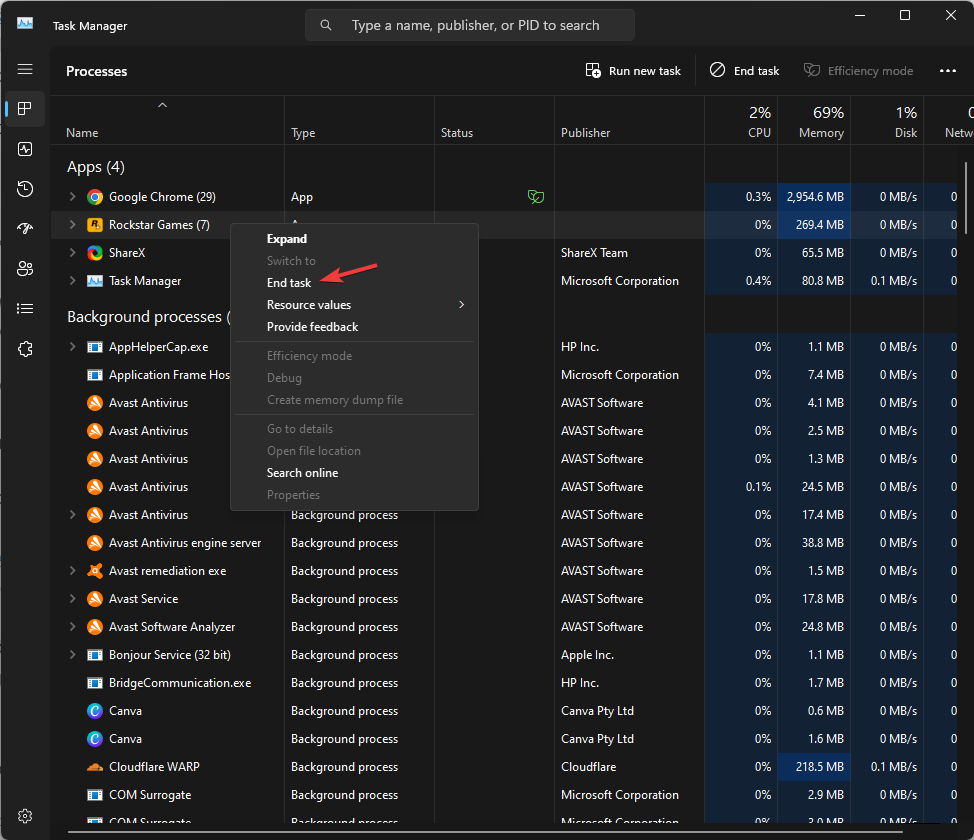974x840 pixels.
Task: Click the BridgeCommunication.exe icon
Action: tap(95, 683)
